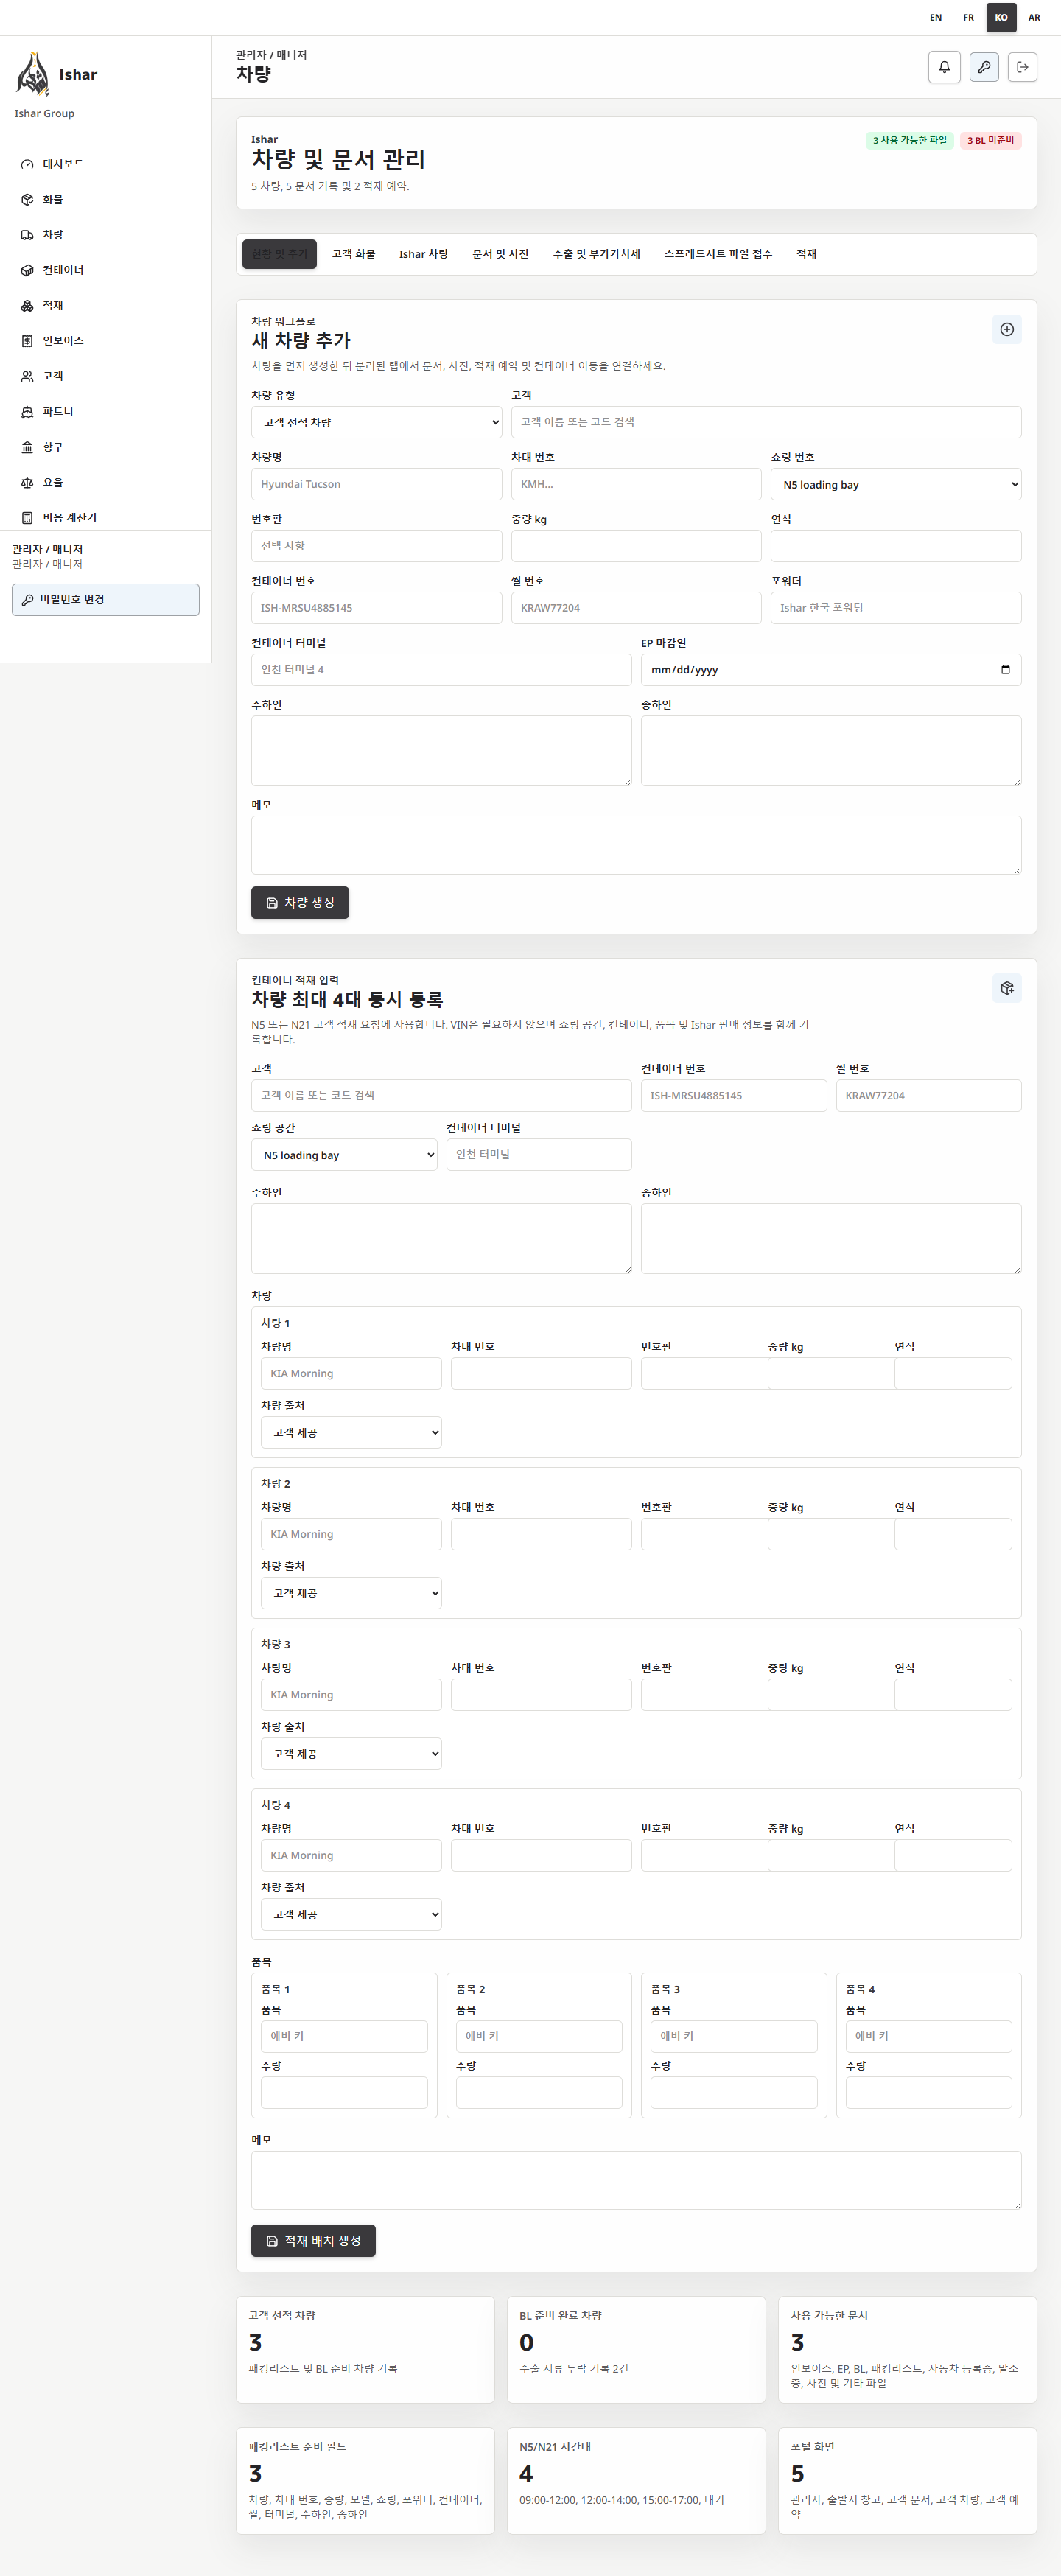Expand the 쇼링 번호 N5 loading bay dropdown

[896, 484]
